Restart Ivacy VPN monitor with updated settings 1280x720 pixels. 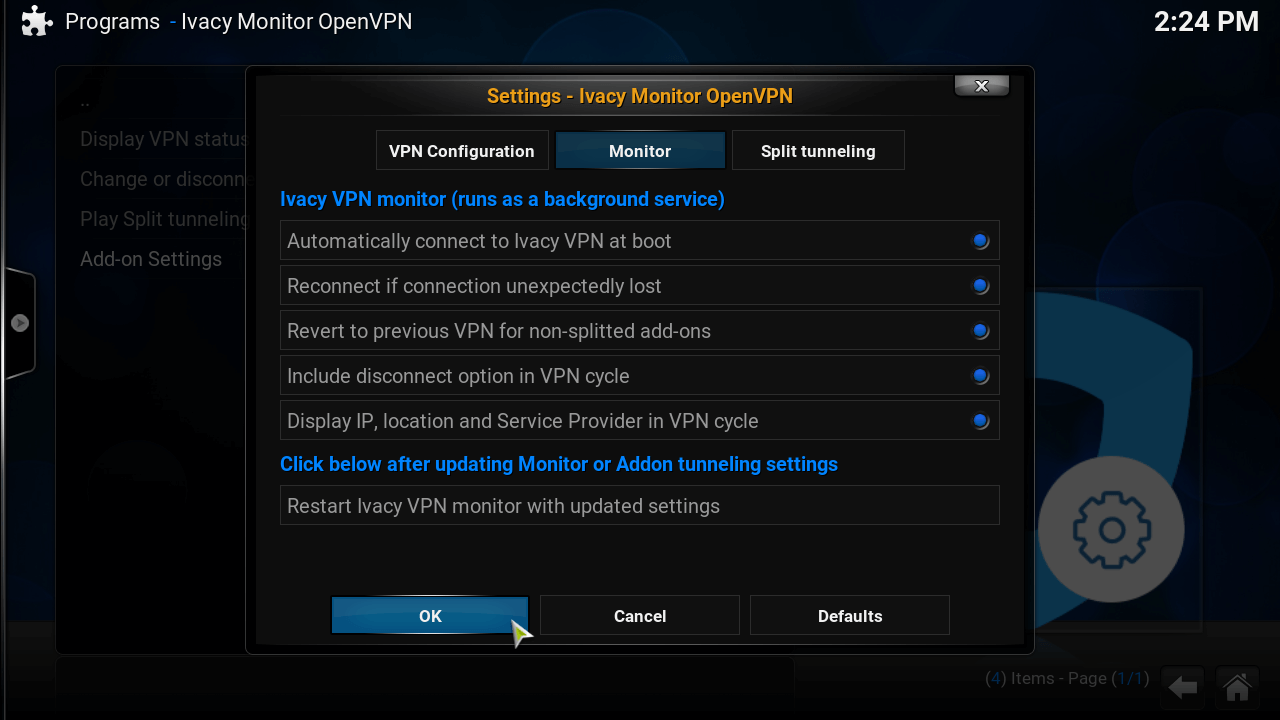click(640, 506)
